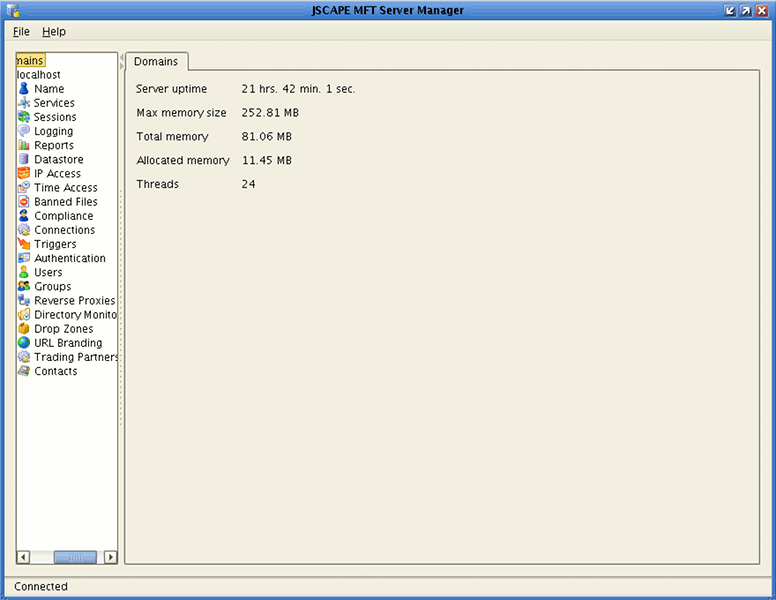Viewport: 776px width, 600px height.
Task: Click the Connections gear icon
Action: tap(24, 230)
